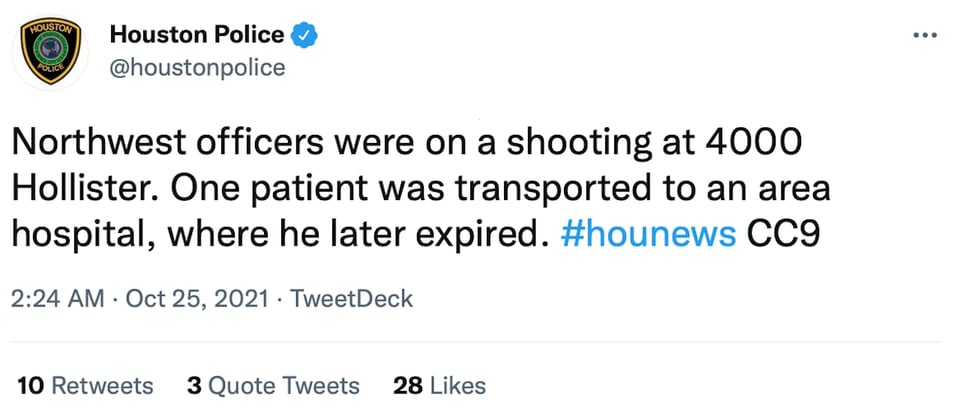The image size is (960, 412).
Task: Click the Houston Police badge avatar
Action: tap(50, 51)
